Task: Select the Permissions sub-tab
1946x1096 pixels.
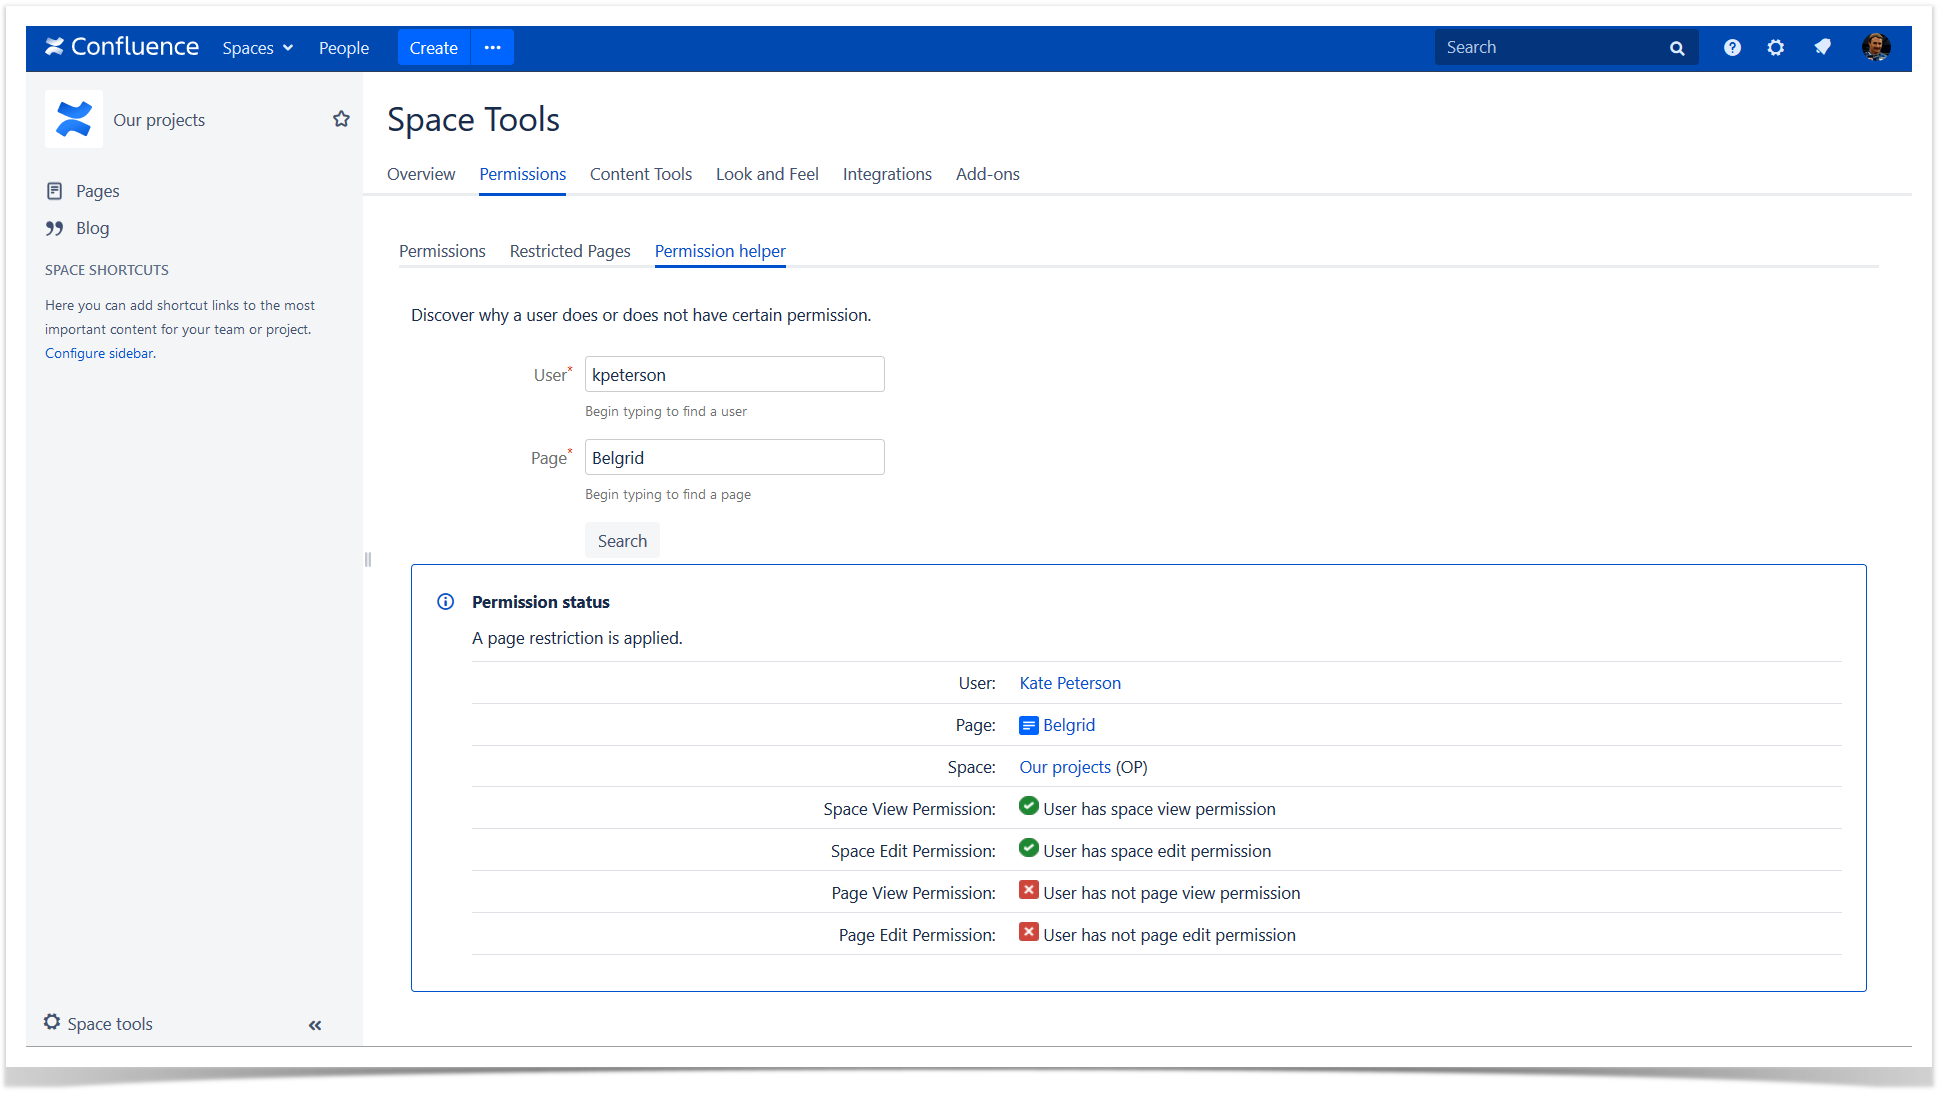Action: [442, 251]
